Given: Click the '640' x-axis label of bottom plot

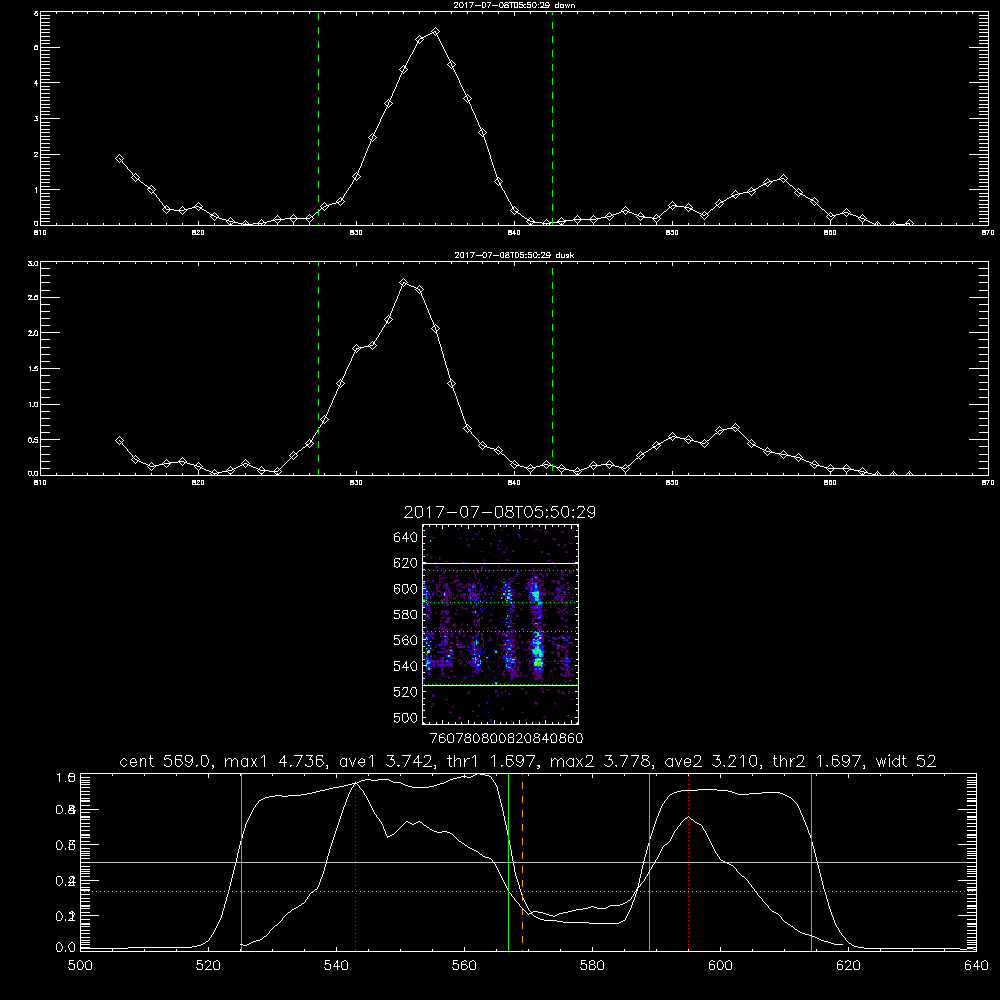Looking at the screenshot, I should pos(976,966).
